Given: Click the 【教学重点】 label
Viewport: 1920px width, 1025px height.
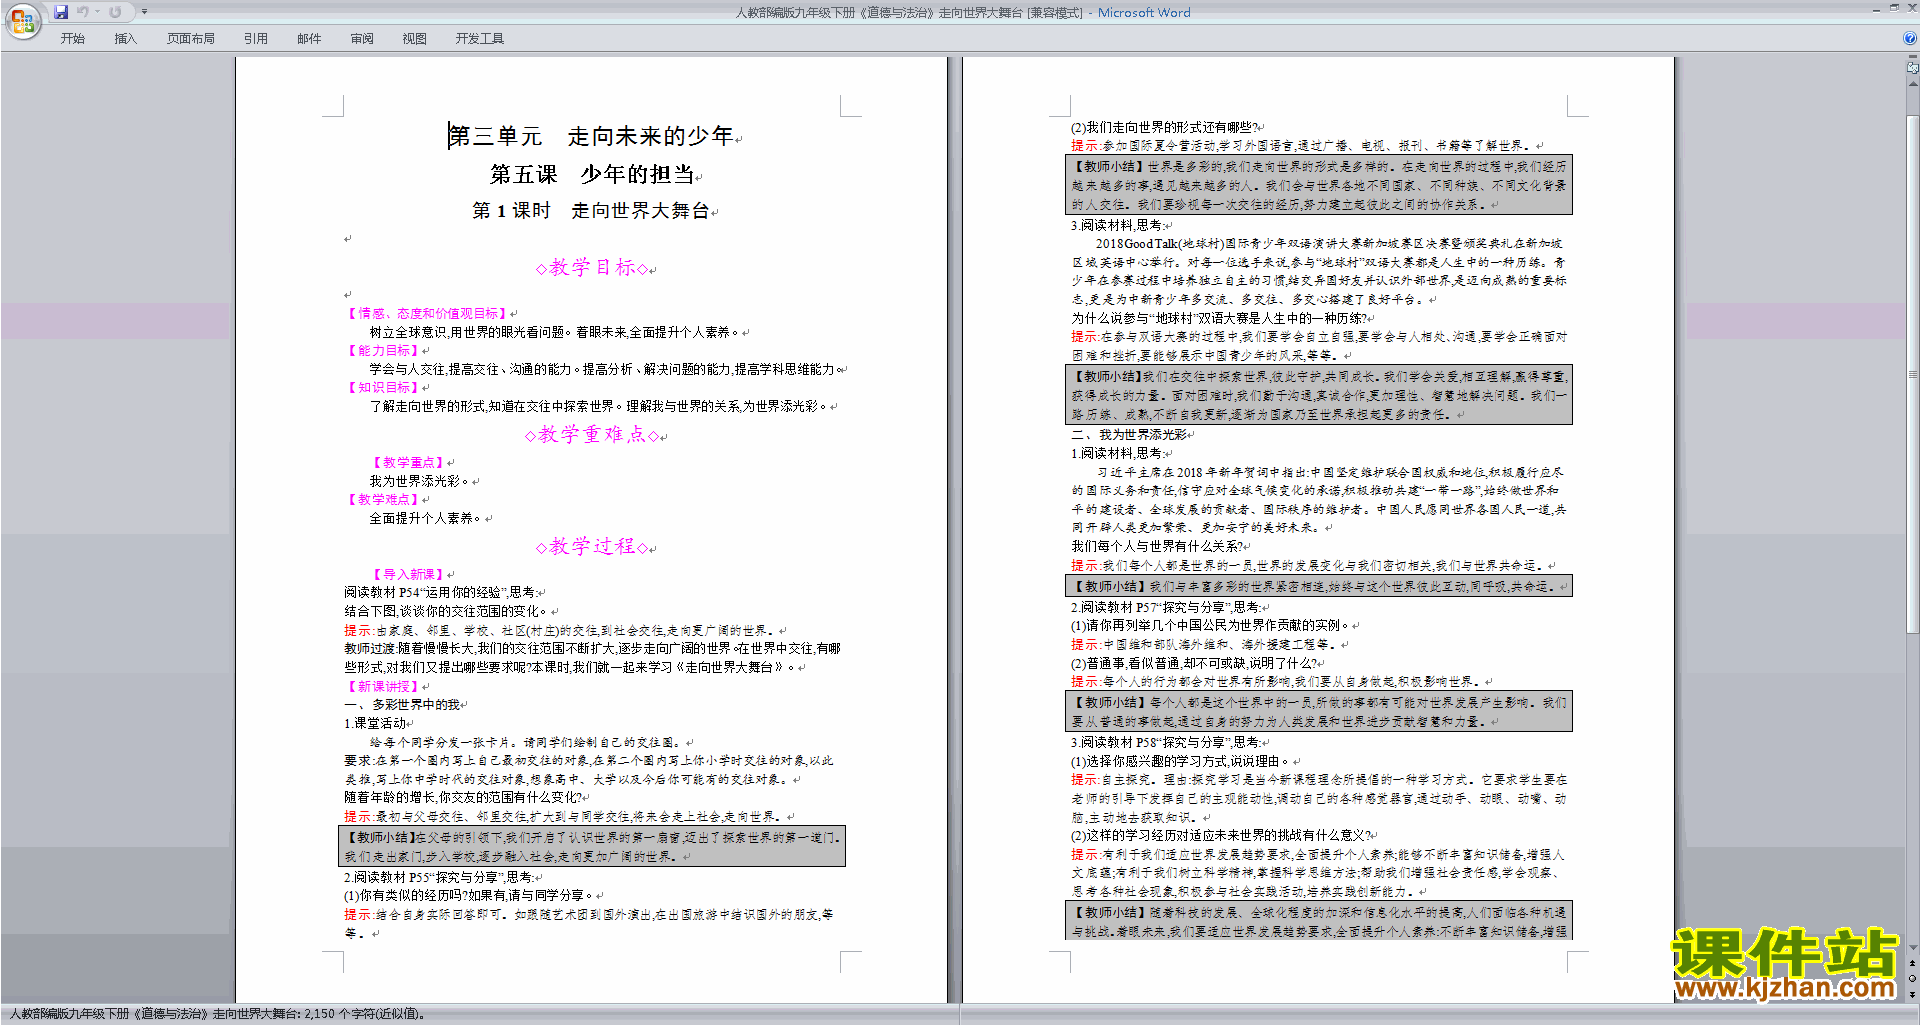Looking at the screenshot, I should 408,463.
